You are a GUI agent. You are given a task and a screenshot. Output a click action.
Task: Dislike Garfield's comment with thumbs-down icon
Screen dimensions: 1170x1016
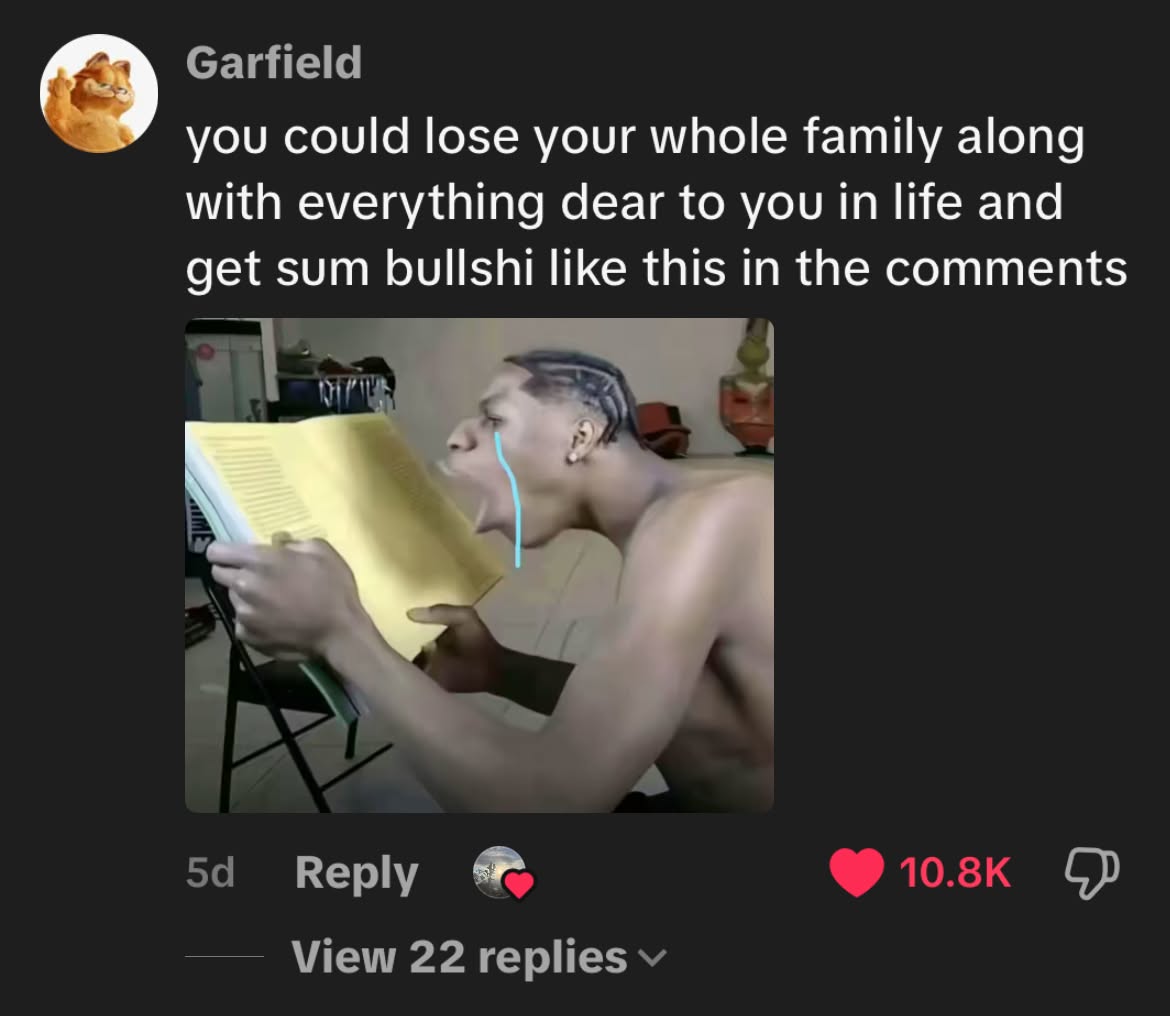pyautogui.click(x=1092, y=873)
